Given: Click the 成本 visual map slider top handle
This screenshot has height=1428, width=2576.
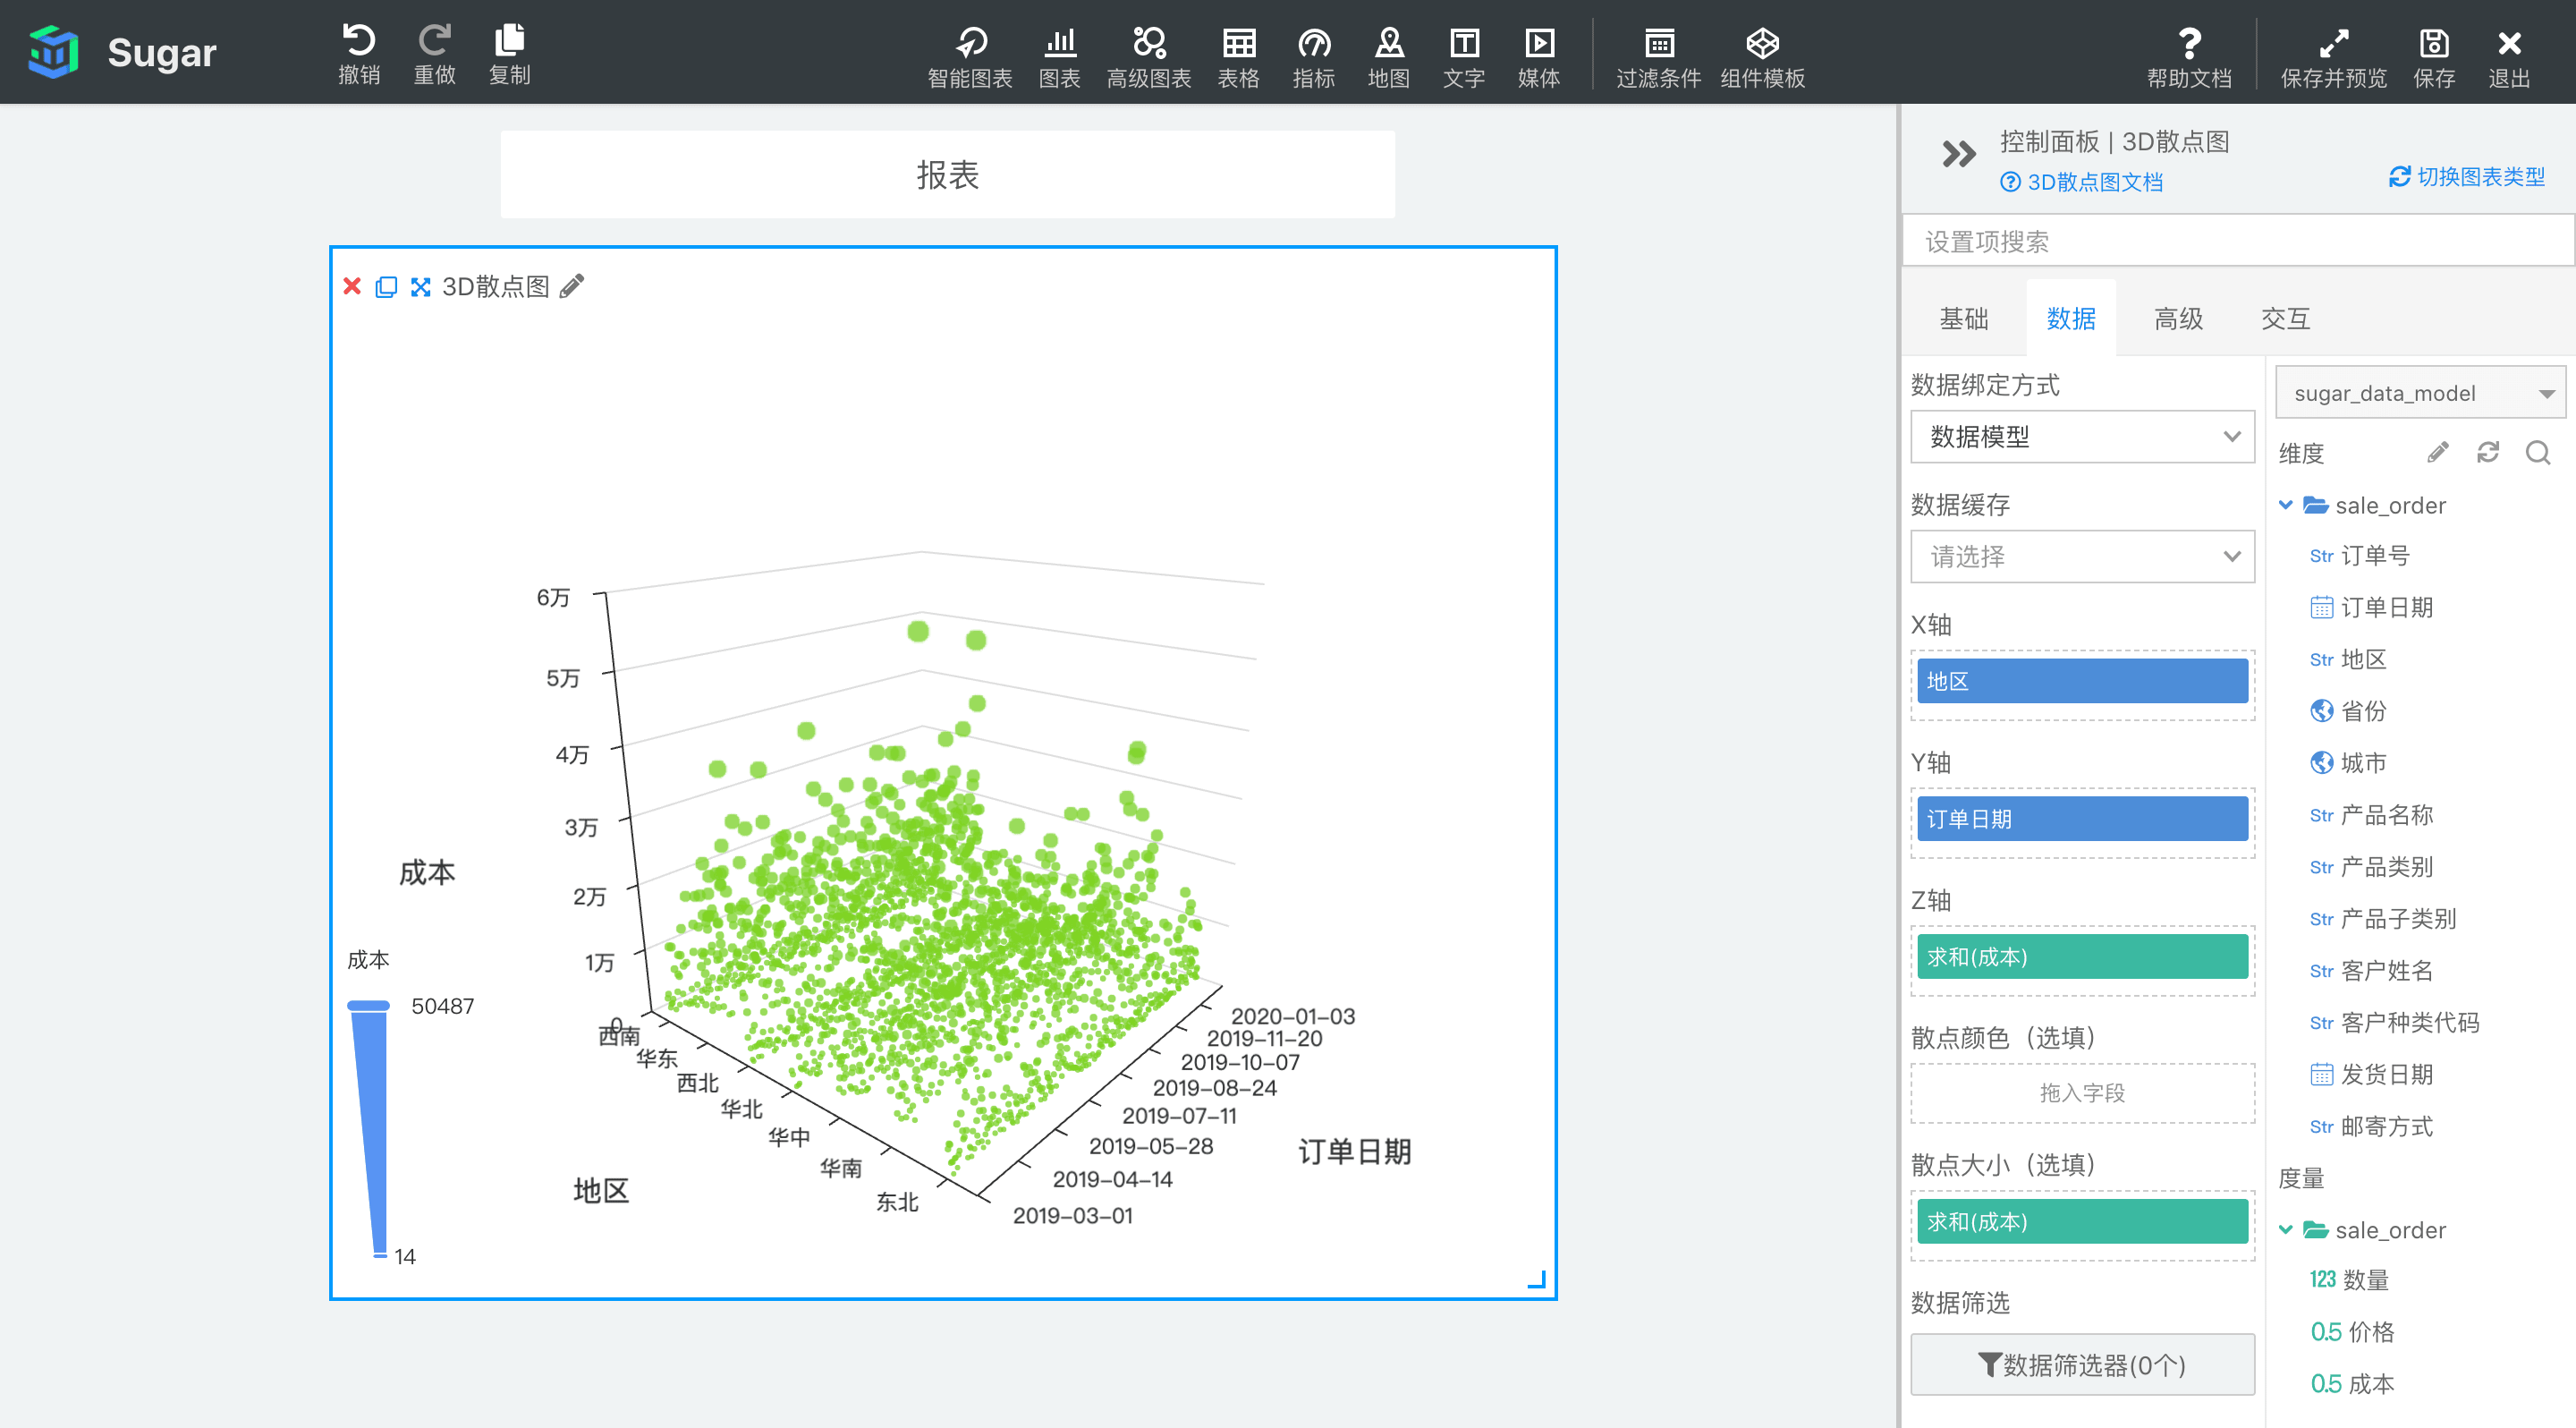Looking at the screenshot, I should tap(368, 1005).
